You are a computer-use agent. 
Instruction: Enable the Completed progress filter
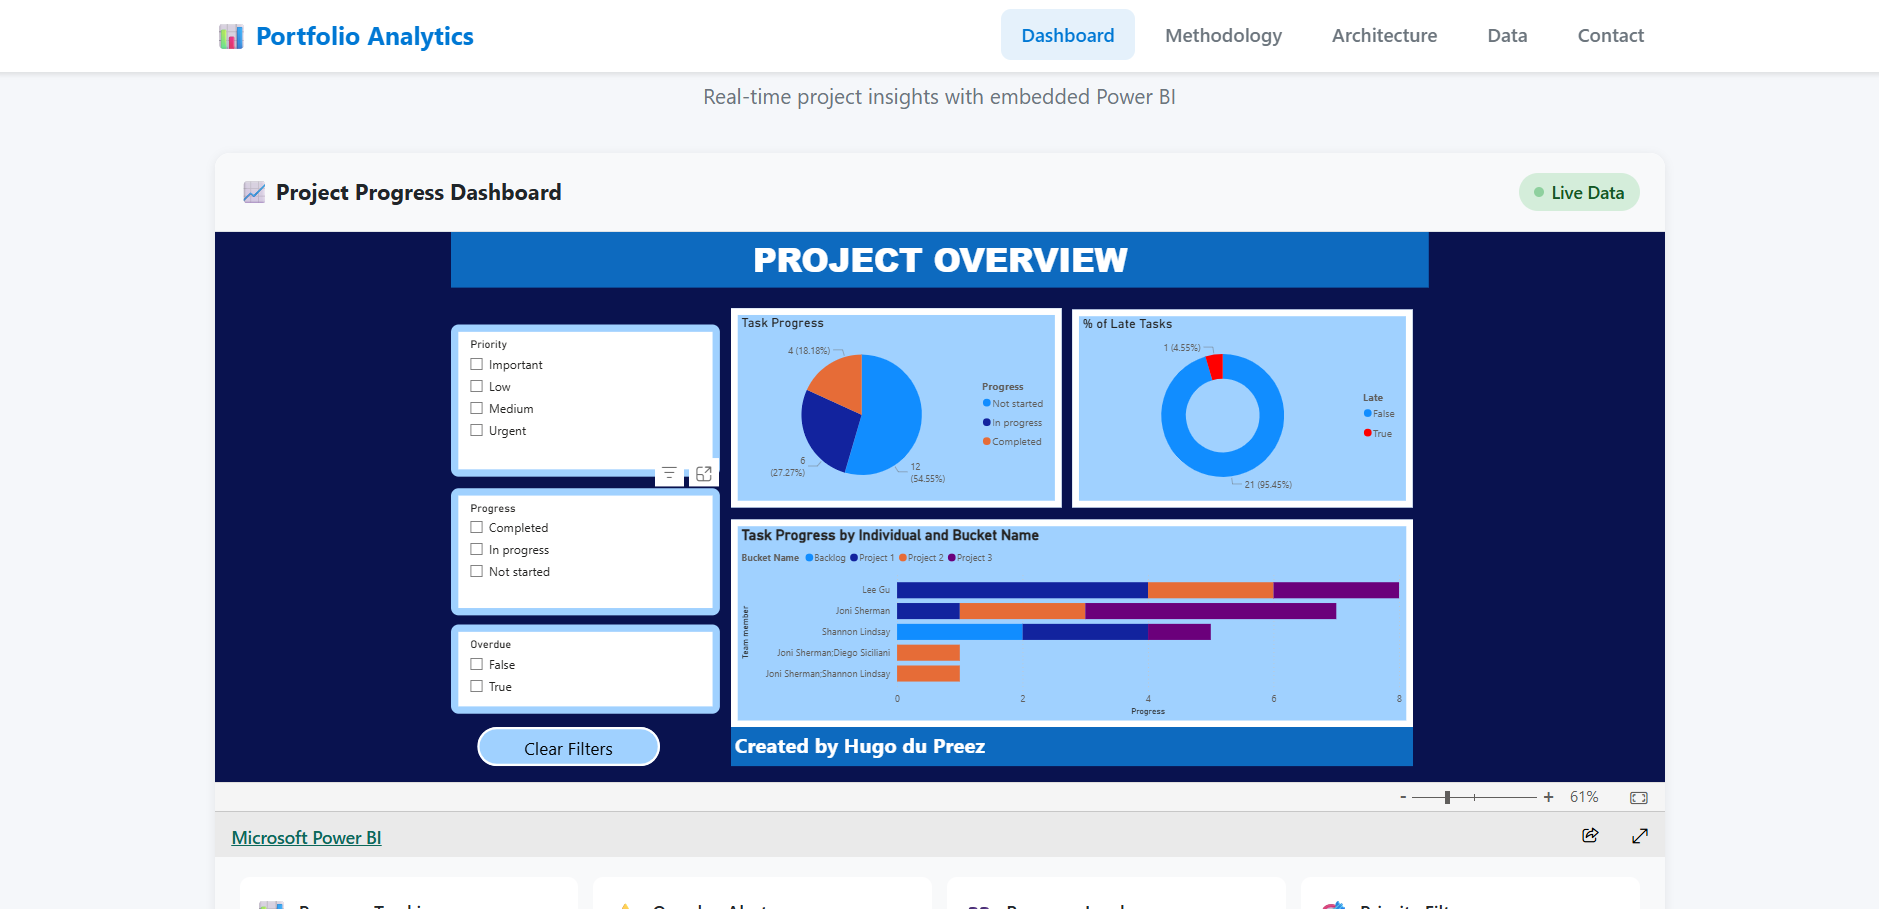(477, 527)
